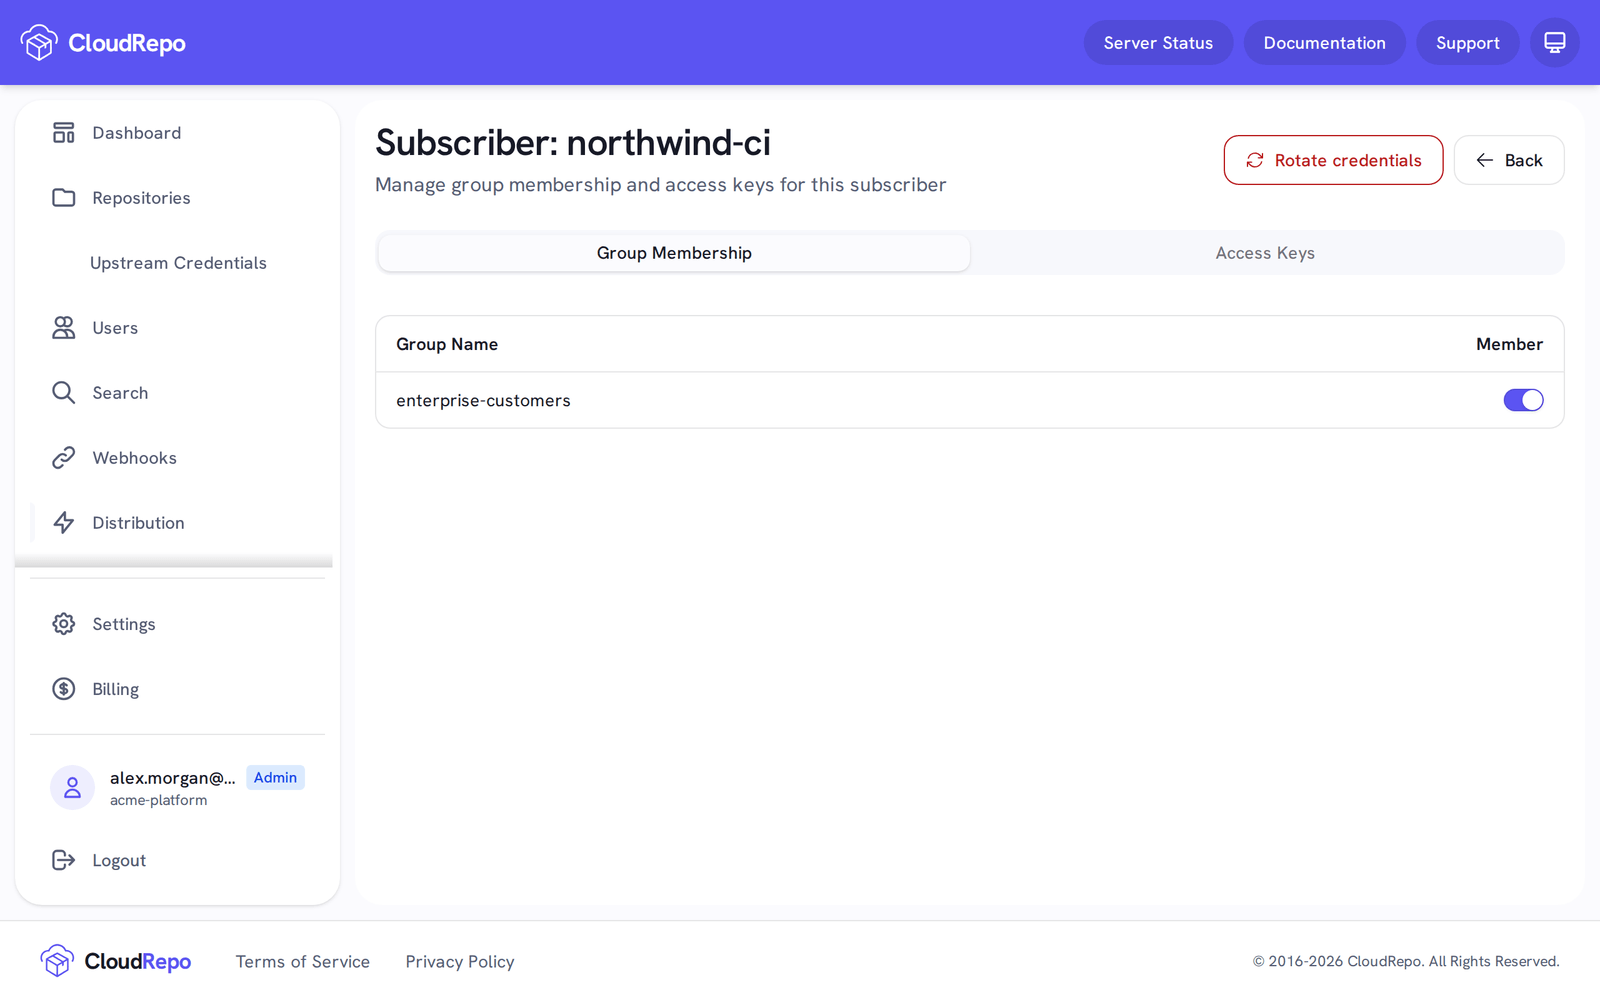Click the Search magnifier icon
Screen dimensions: 1600x1000
tap(64, 393)
